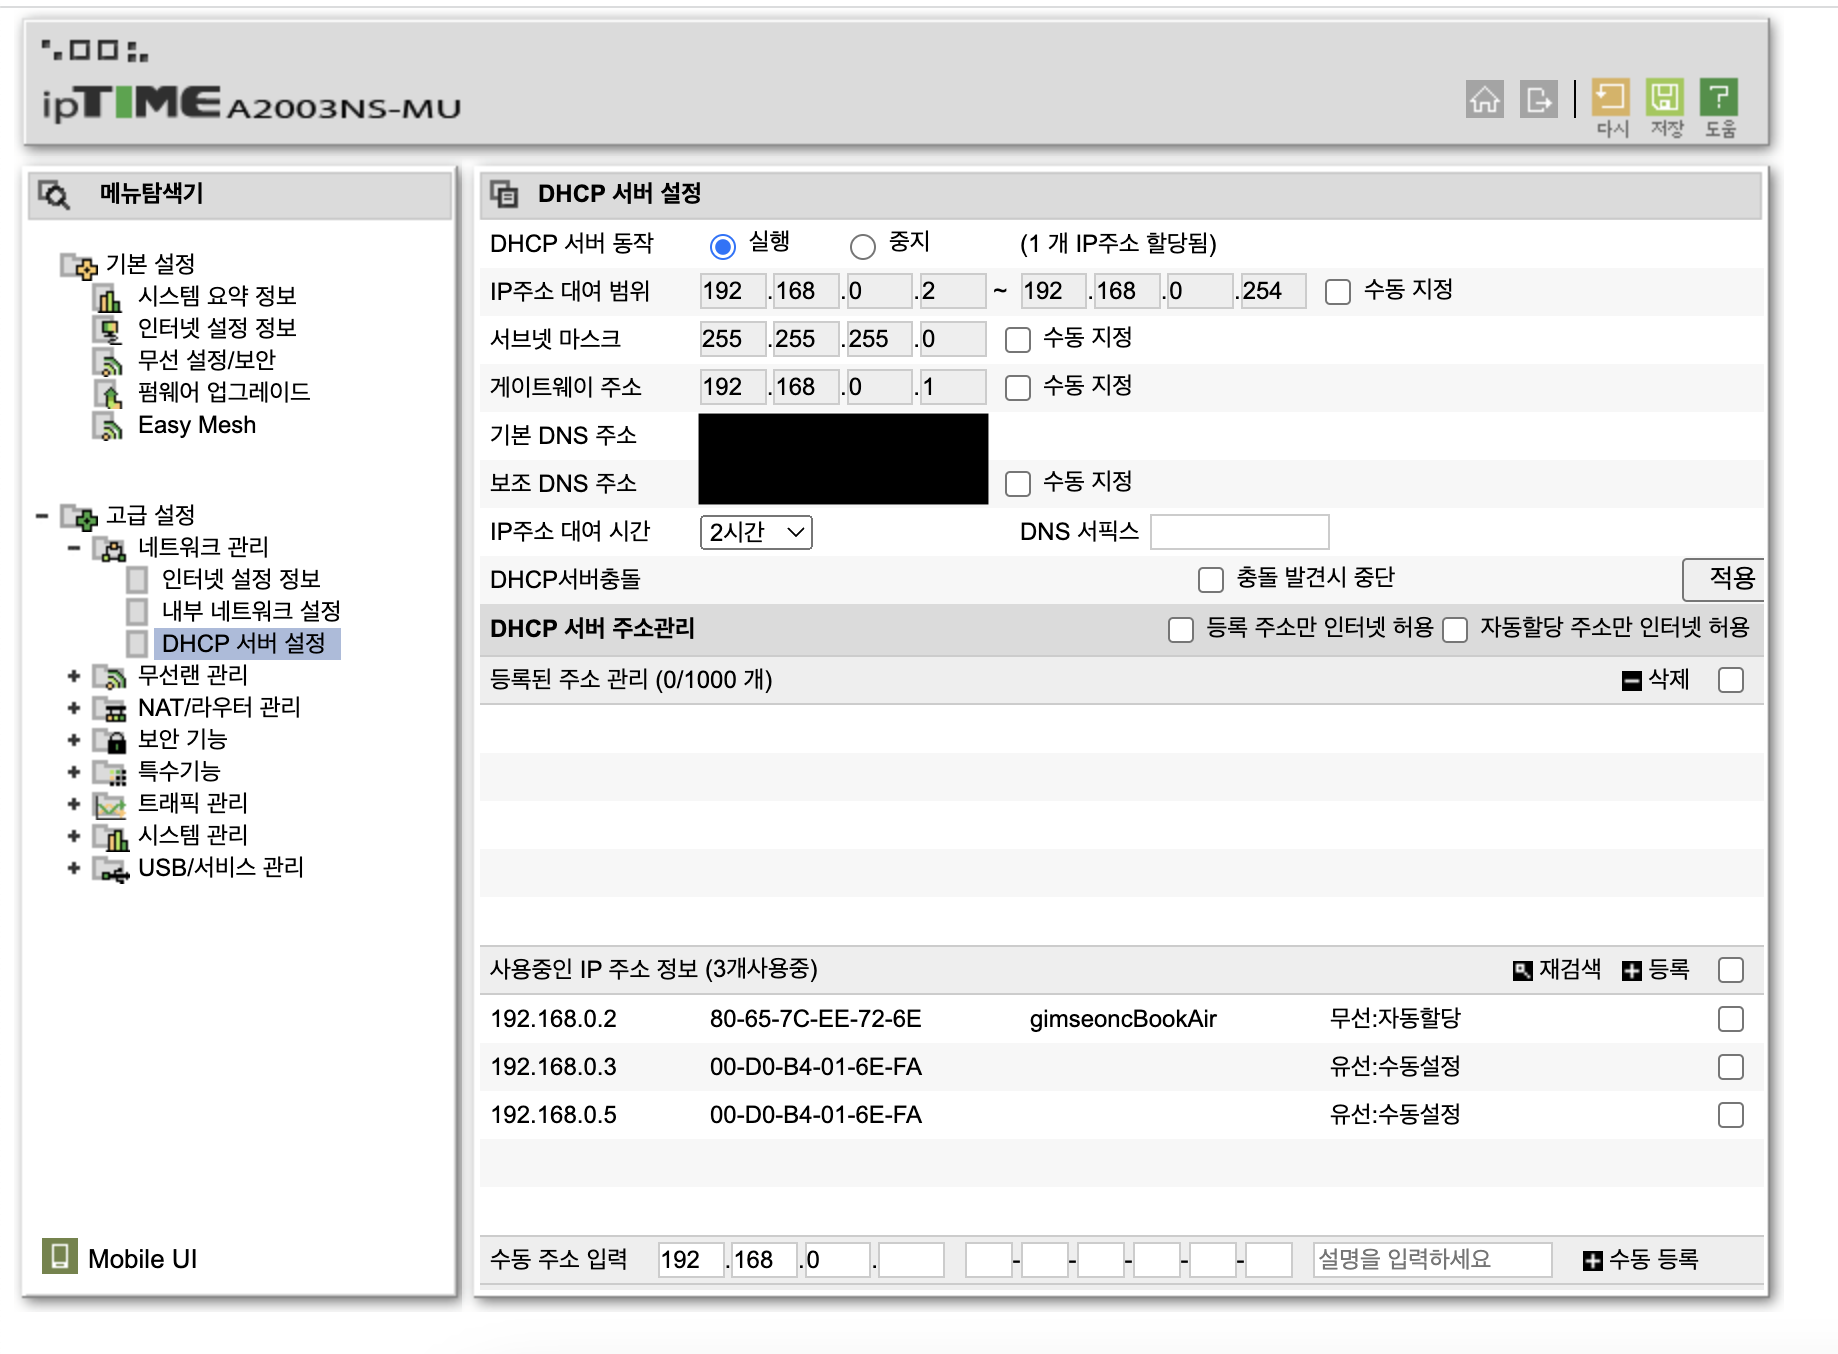Click the 다시 (reset) icon
Image resolution: width=1838 pixels, height=1354 pixels.
(x=1611, y=95)
